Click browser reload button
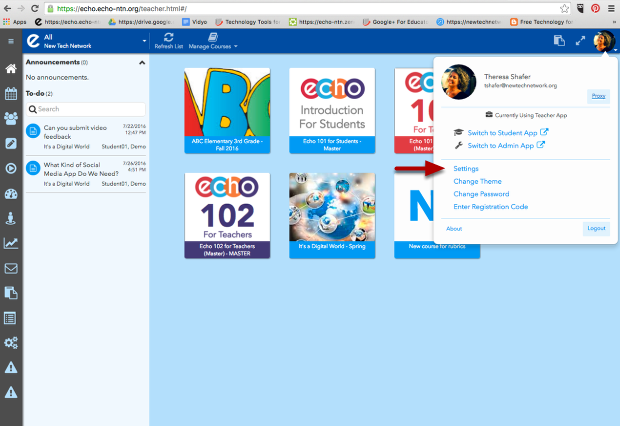Viewport: 620px width, 426px height. 35,8
